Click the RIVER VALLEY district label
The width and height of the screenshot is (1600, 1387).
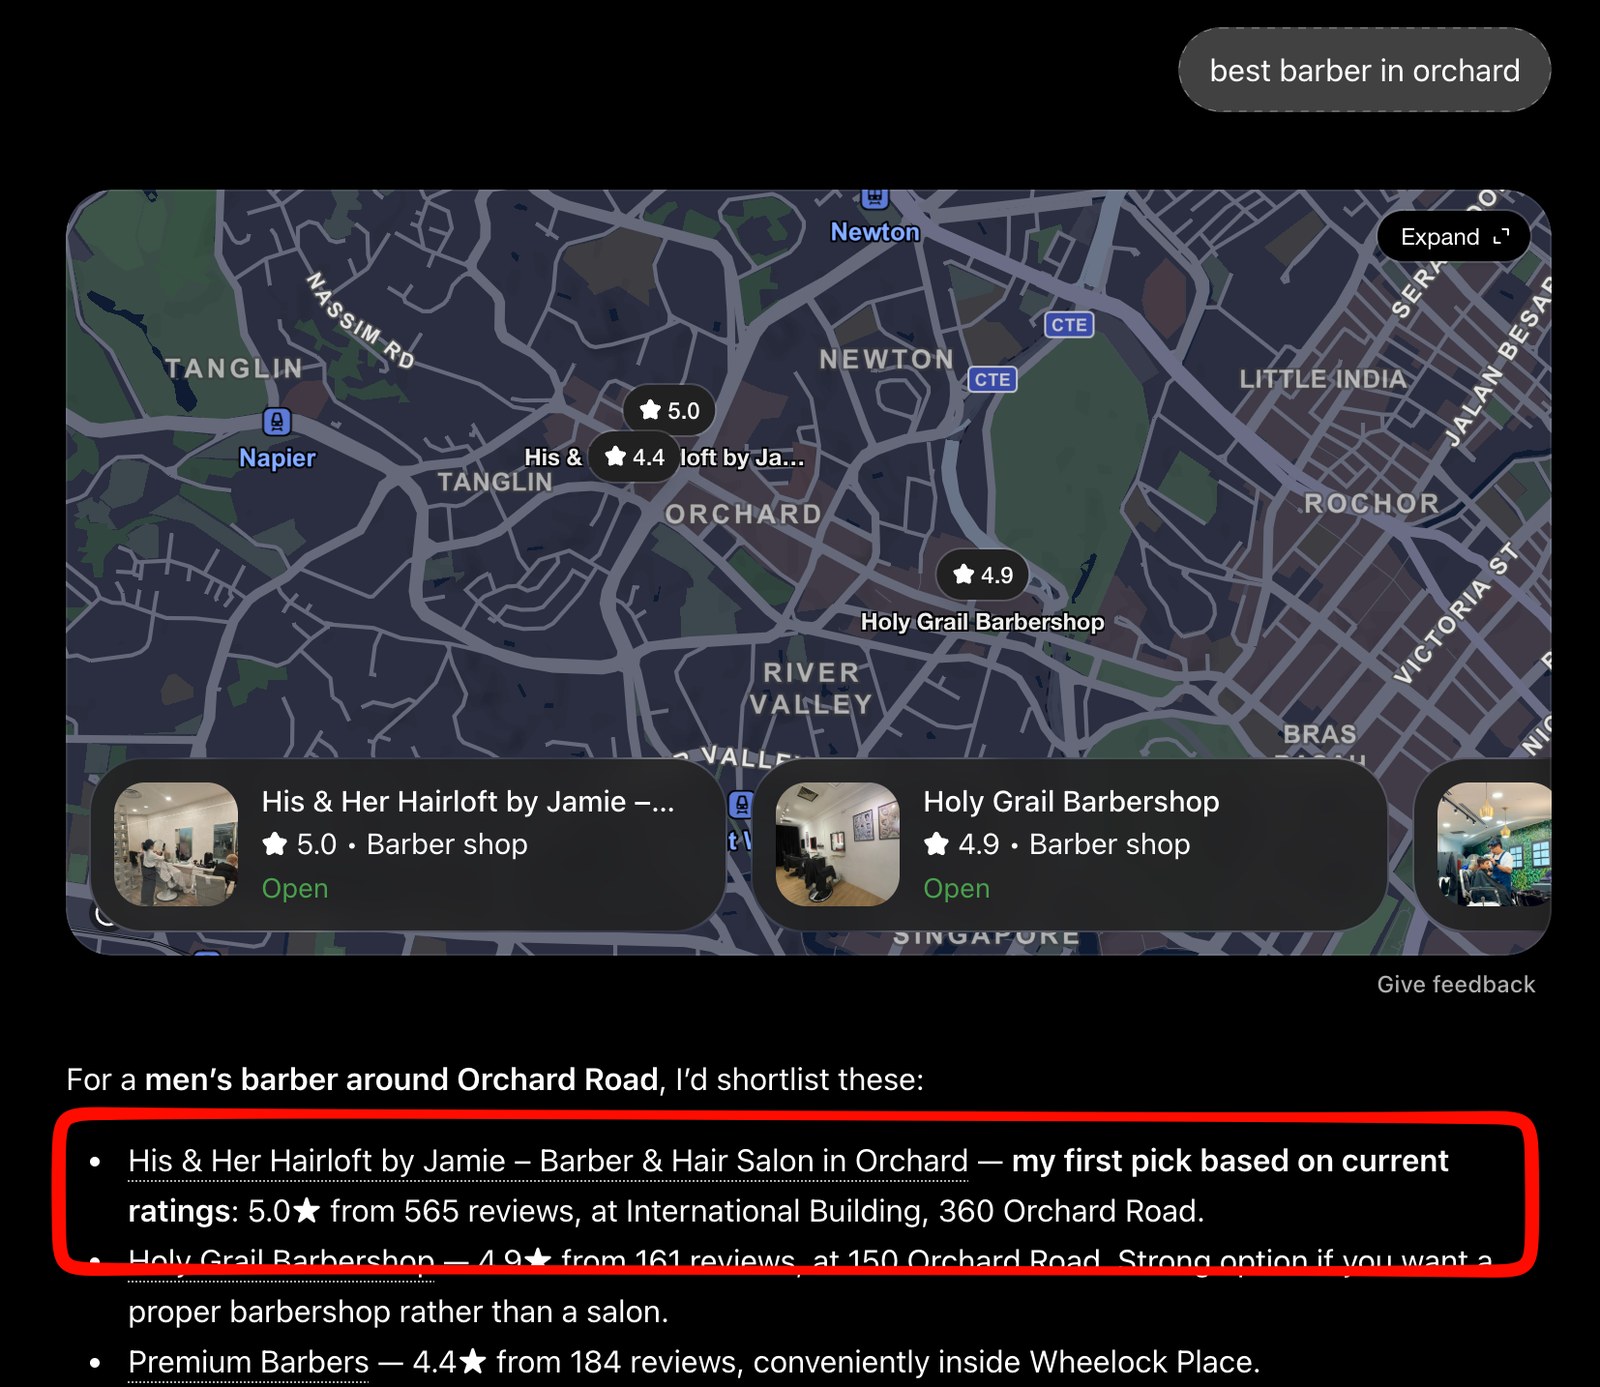tap(811, 688)
